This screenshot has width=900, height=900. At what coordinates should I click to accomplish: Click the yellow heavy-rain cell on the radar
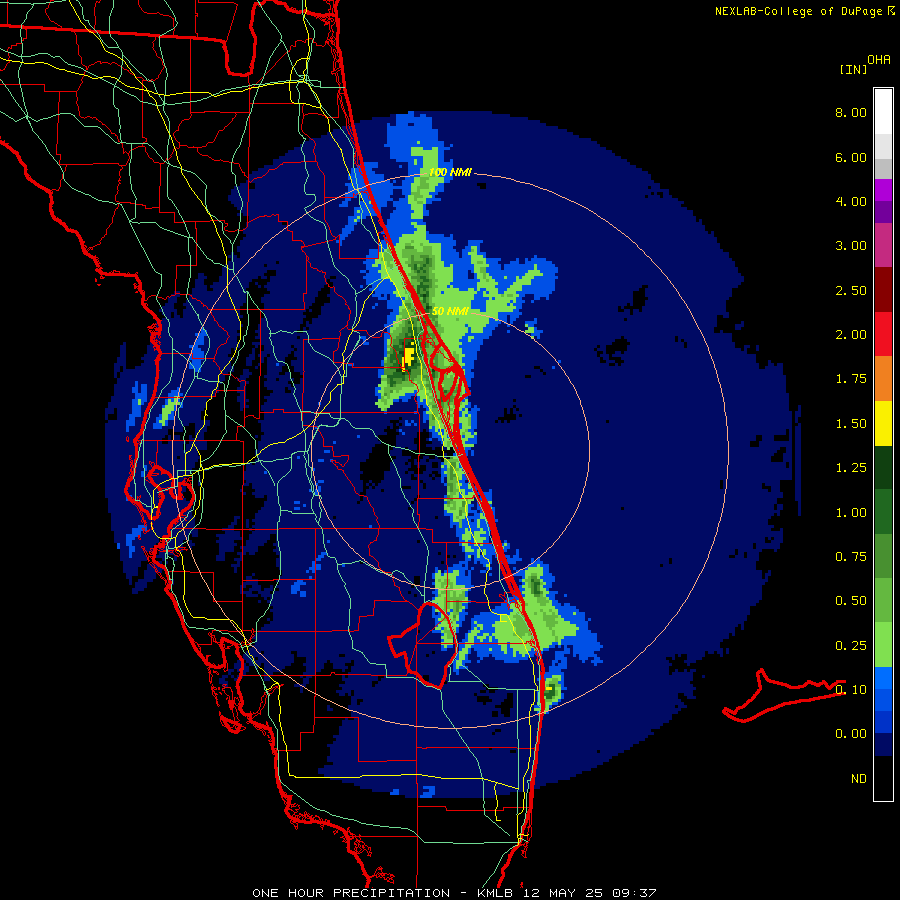tap(409, 356)
